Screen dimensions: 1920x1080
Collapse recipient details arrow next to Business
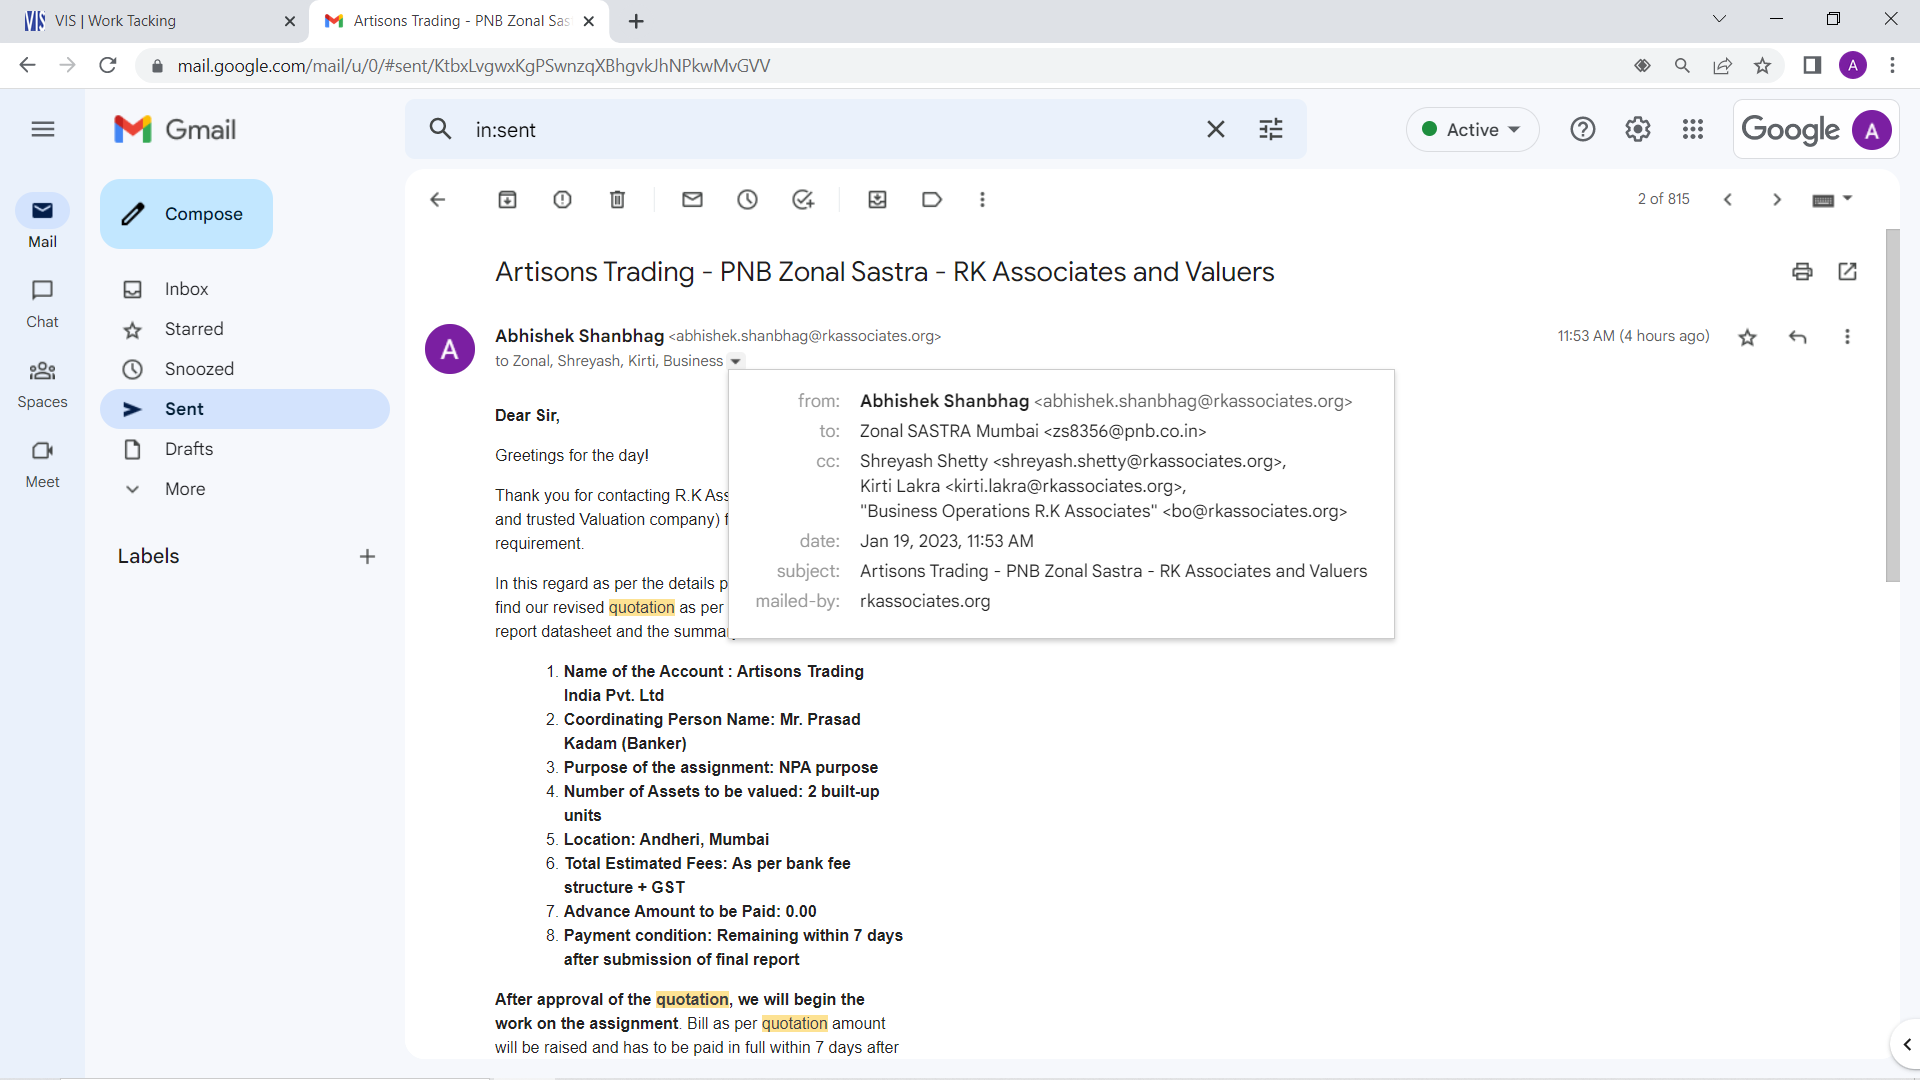[736, 362]
